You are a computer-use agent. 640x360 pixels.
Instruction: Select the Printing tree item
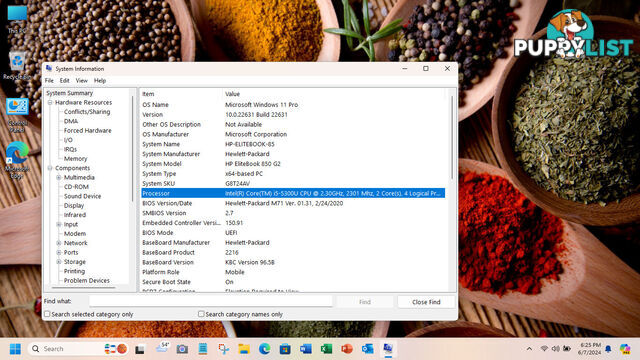[74, 271]
